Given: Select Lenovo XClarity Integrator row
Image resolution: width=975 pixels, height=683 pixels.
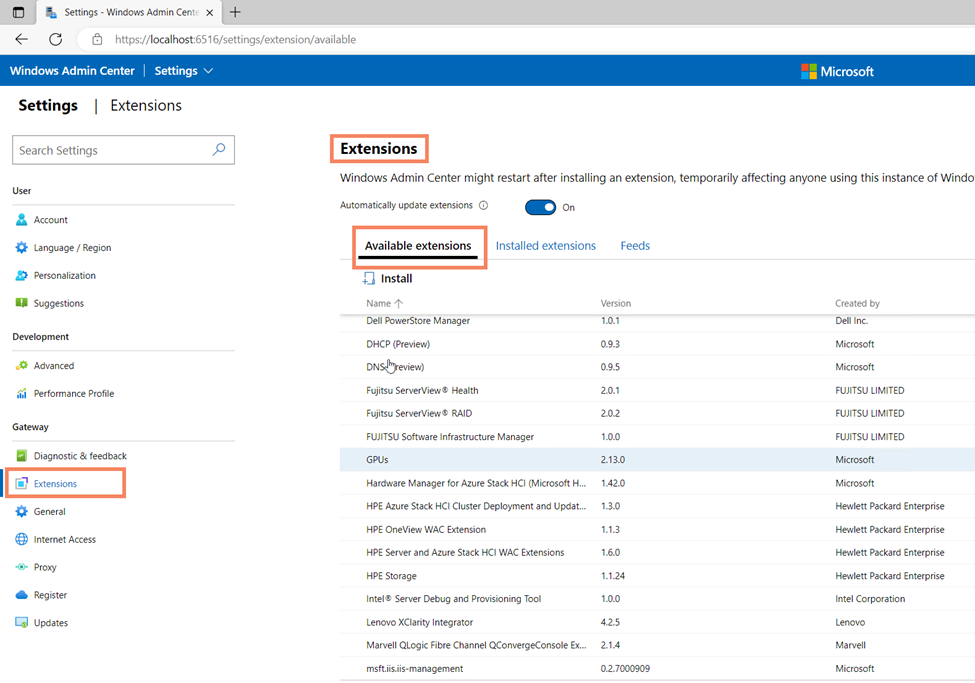Looking at the screenshot, I should (657, 622).
